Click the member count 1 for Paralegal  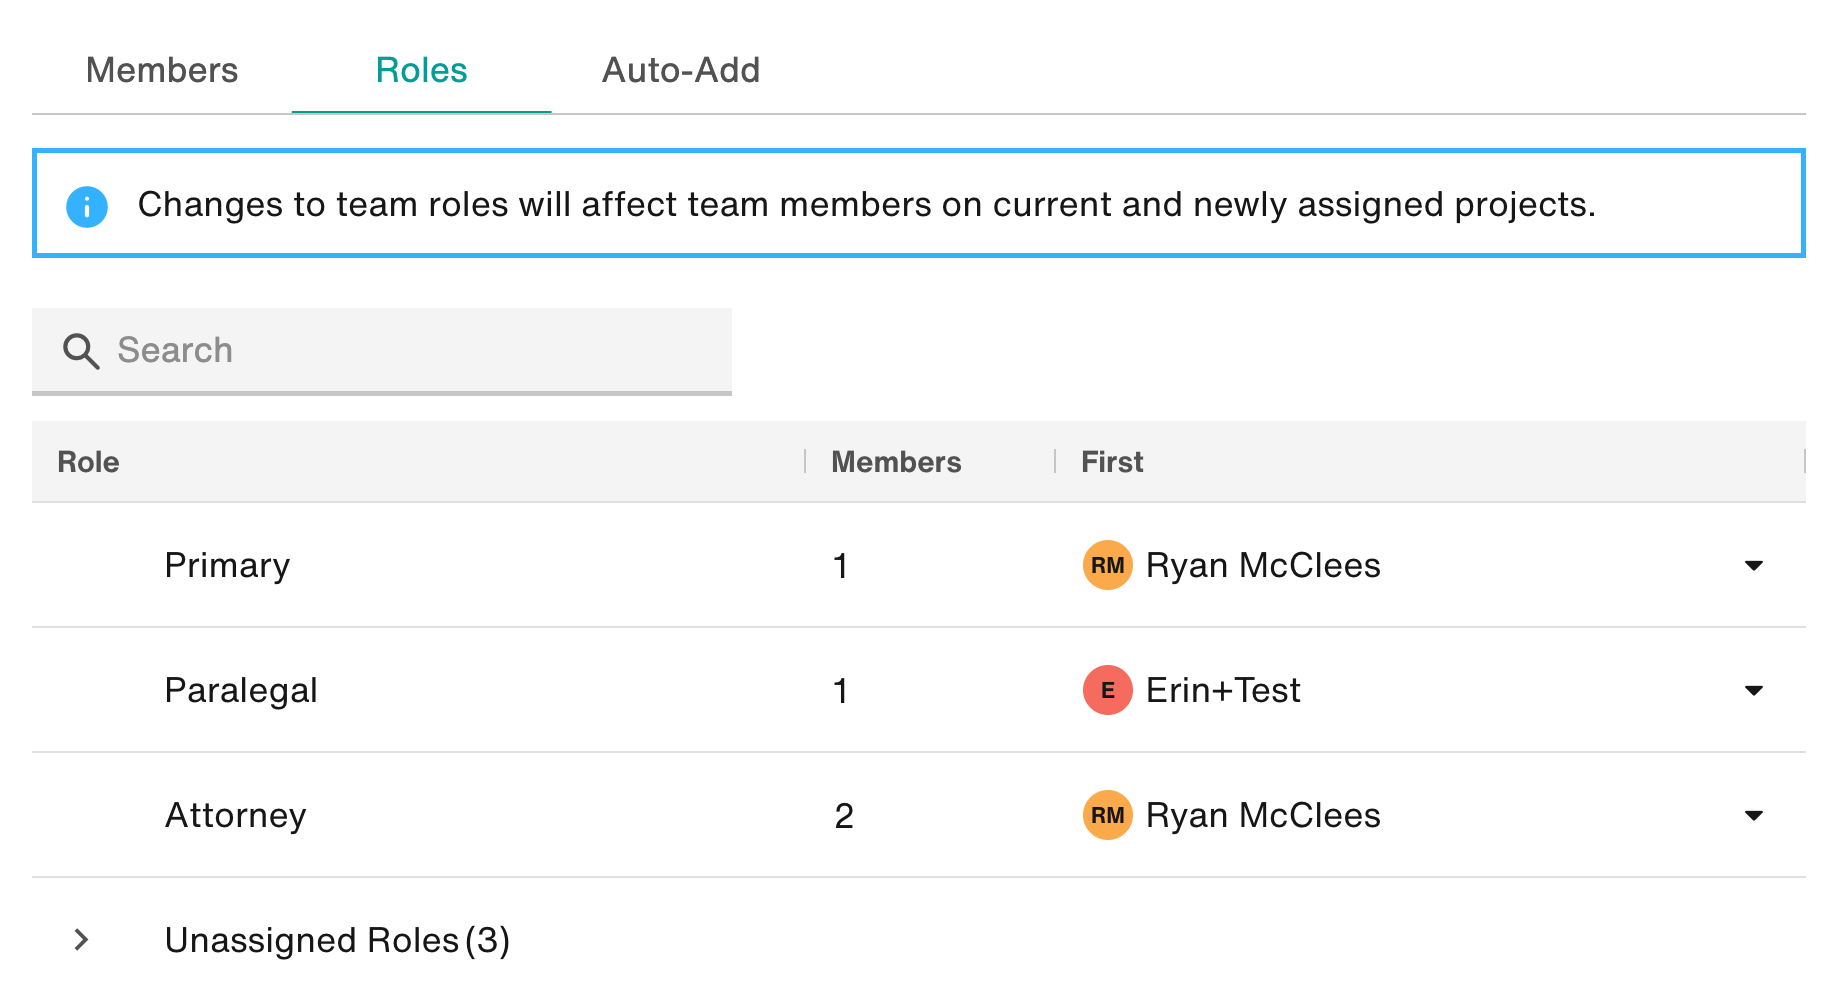841,691
